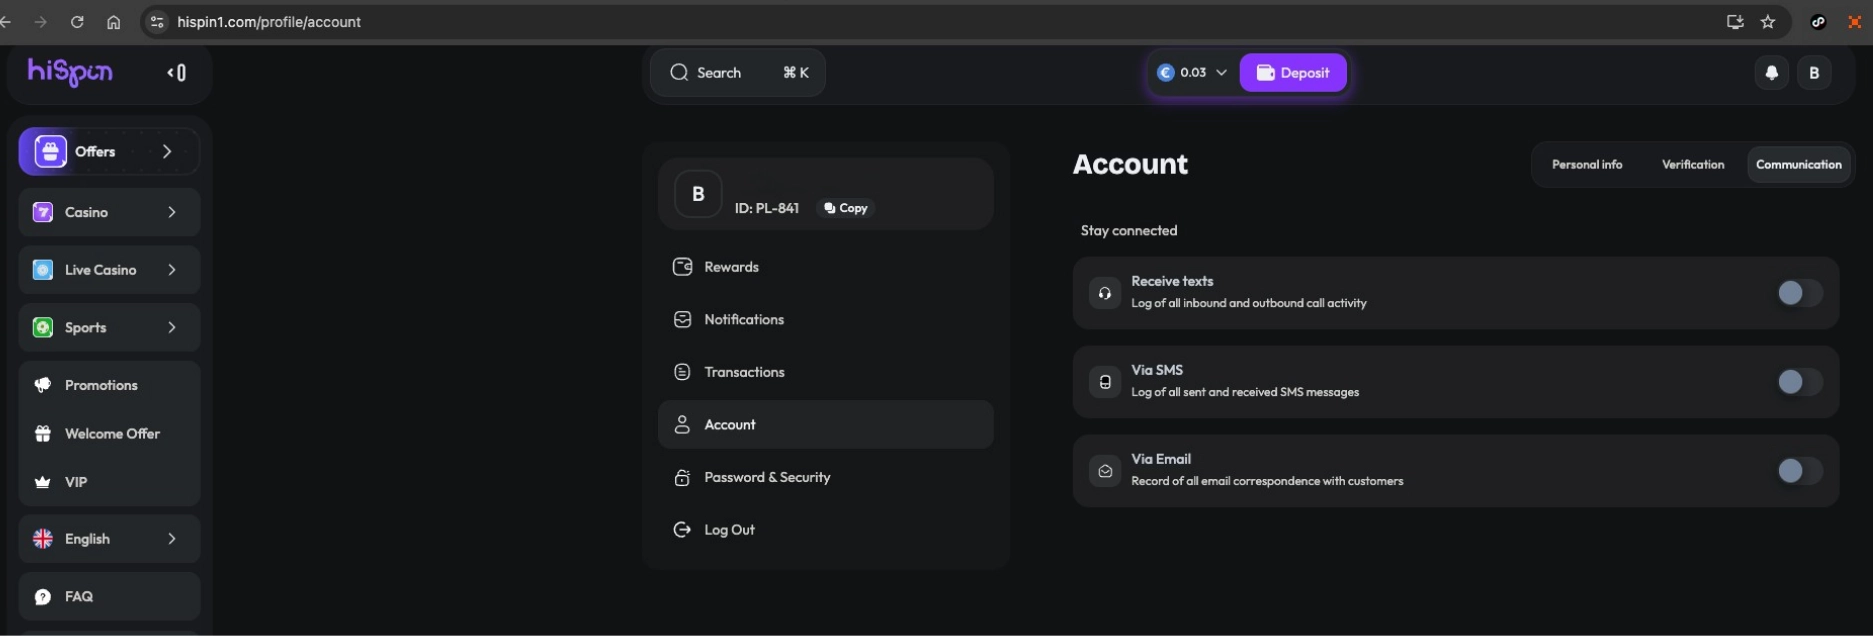Image resolution: width=1873 pixels, height=636 pixels.
Task: Click the browser home button
Action: [x=113, y=22]
